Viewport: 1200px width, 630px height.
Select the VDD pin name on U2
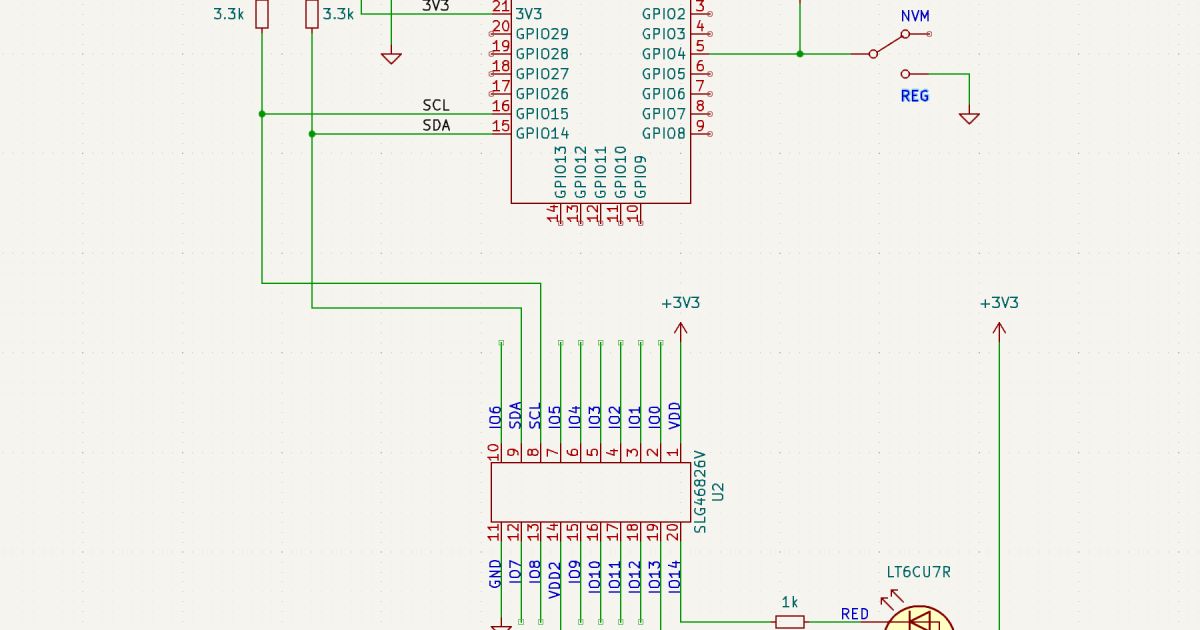click(x=675, y=416)
